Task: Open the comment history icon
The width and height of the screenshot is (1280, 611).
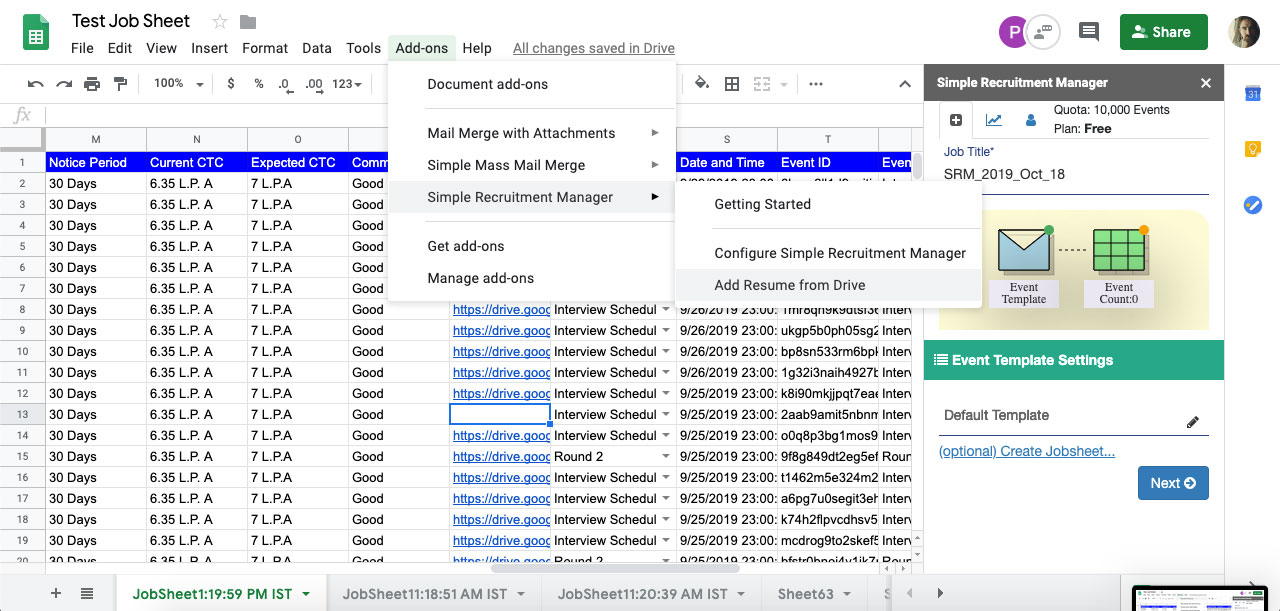Action: pyautogui.click(x=1089, y=31)
